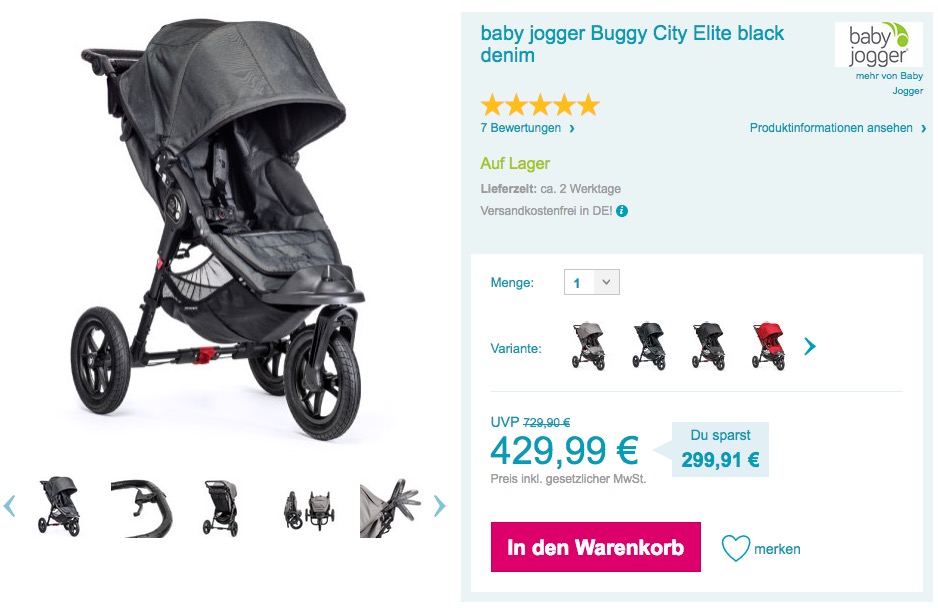Screen dimensions: 938x608
Task: Click the baby jogger brand logo
Action: 878,45
